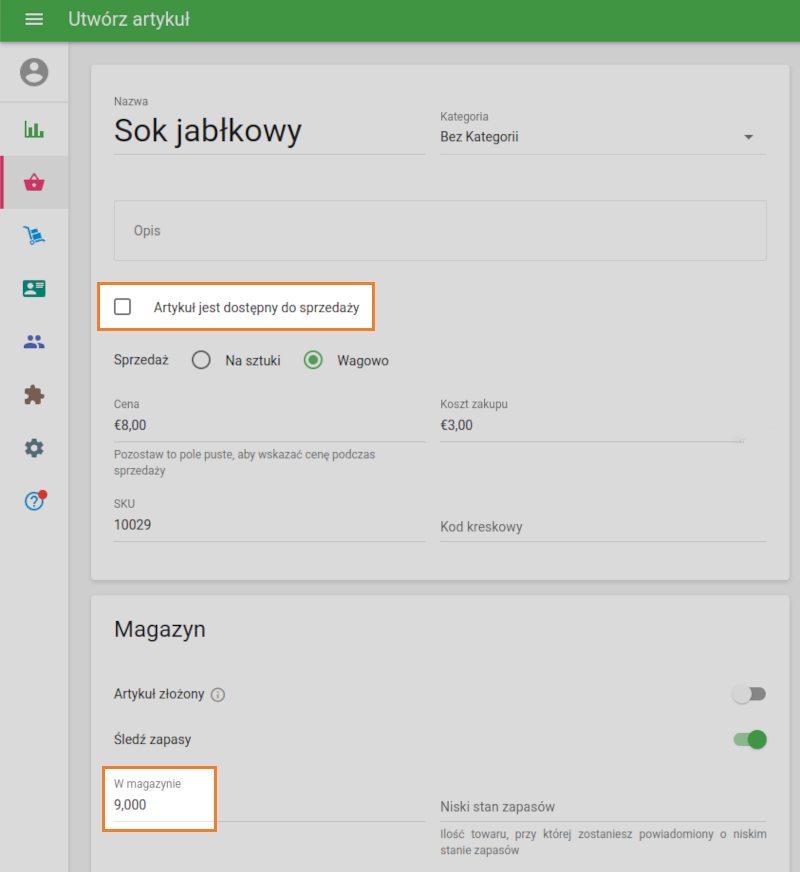The image size is (800, 872).
Task: Open Settings via gear icon
Action: tap(35, 447)
